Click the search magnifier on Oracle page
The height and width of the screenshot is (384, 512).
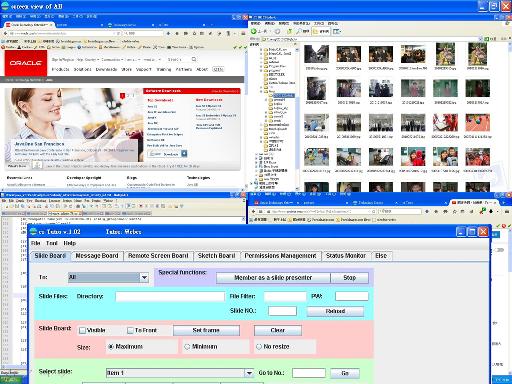point(194,59)
